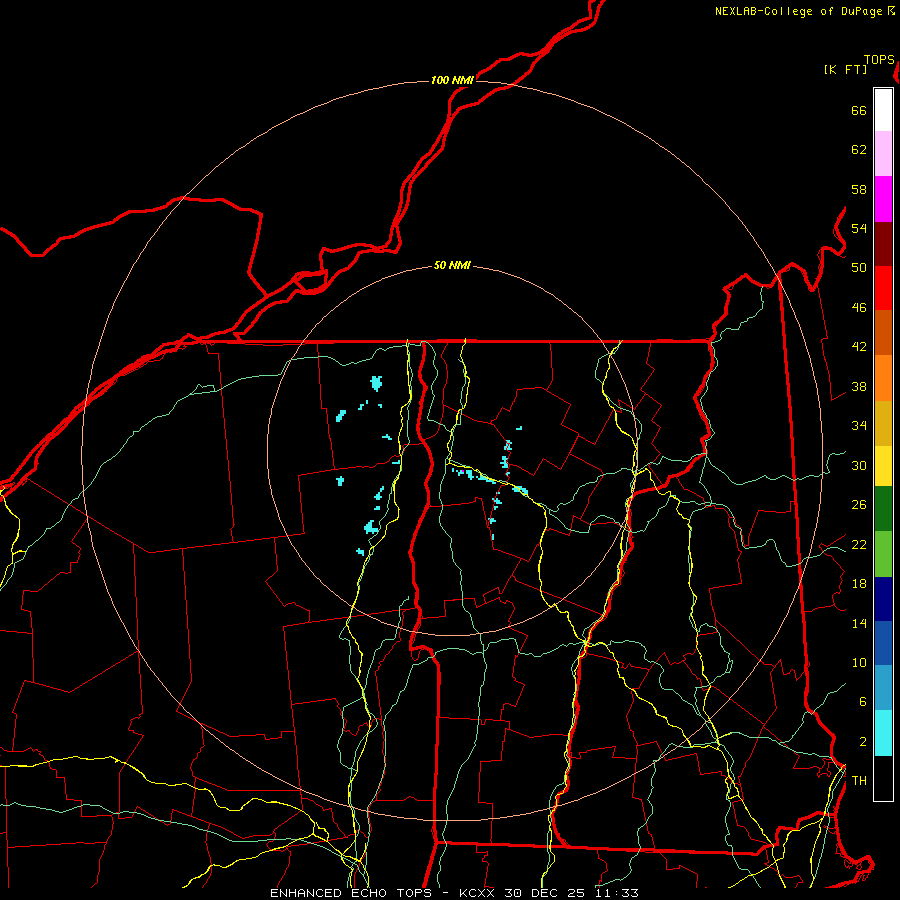Screen dimensions: 900x900
Task: Select the gold legend swatch
Action: [x=883, y=423]
